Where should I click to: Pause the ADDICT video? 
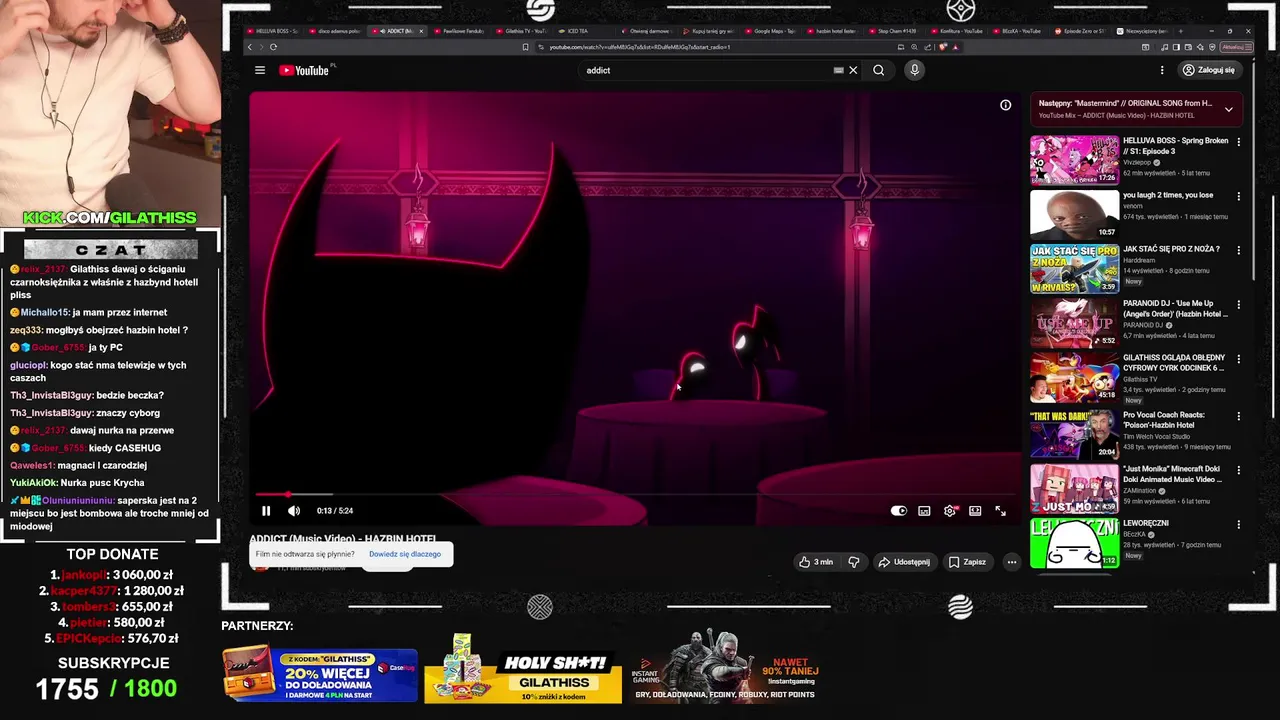(266, 511)
